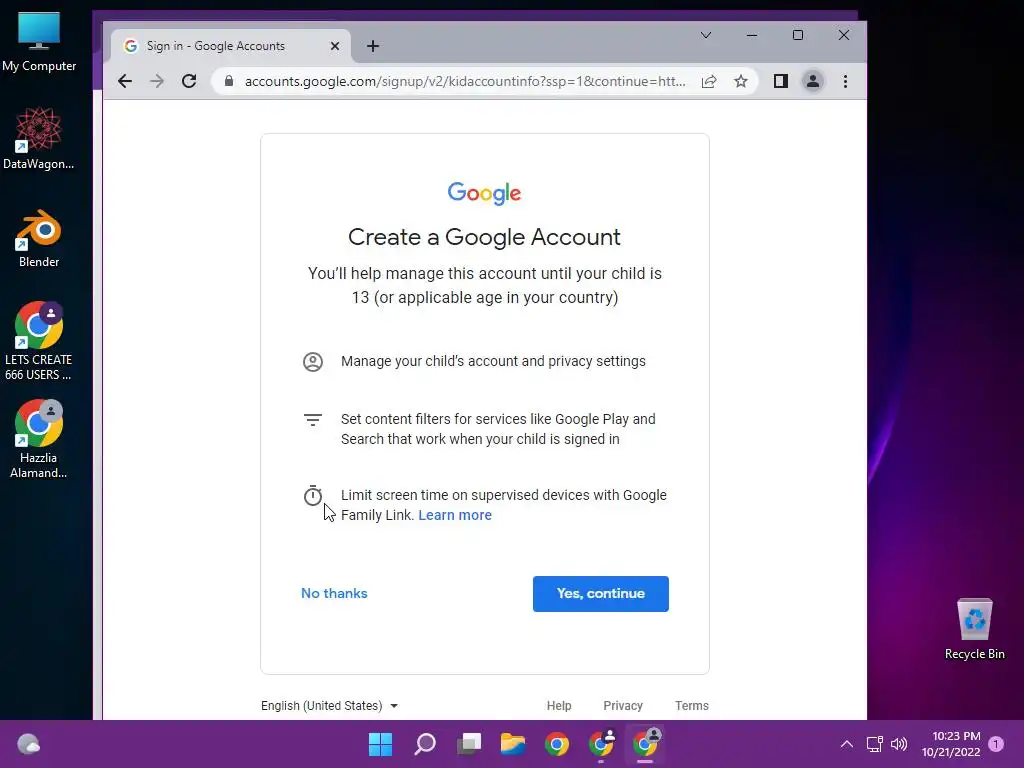Viewport: 1024px width, 768px height.
Task: Open the Privacy footer link
Action: coord(623,705)
